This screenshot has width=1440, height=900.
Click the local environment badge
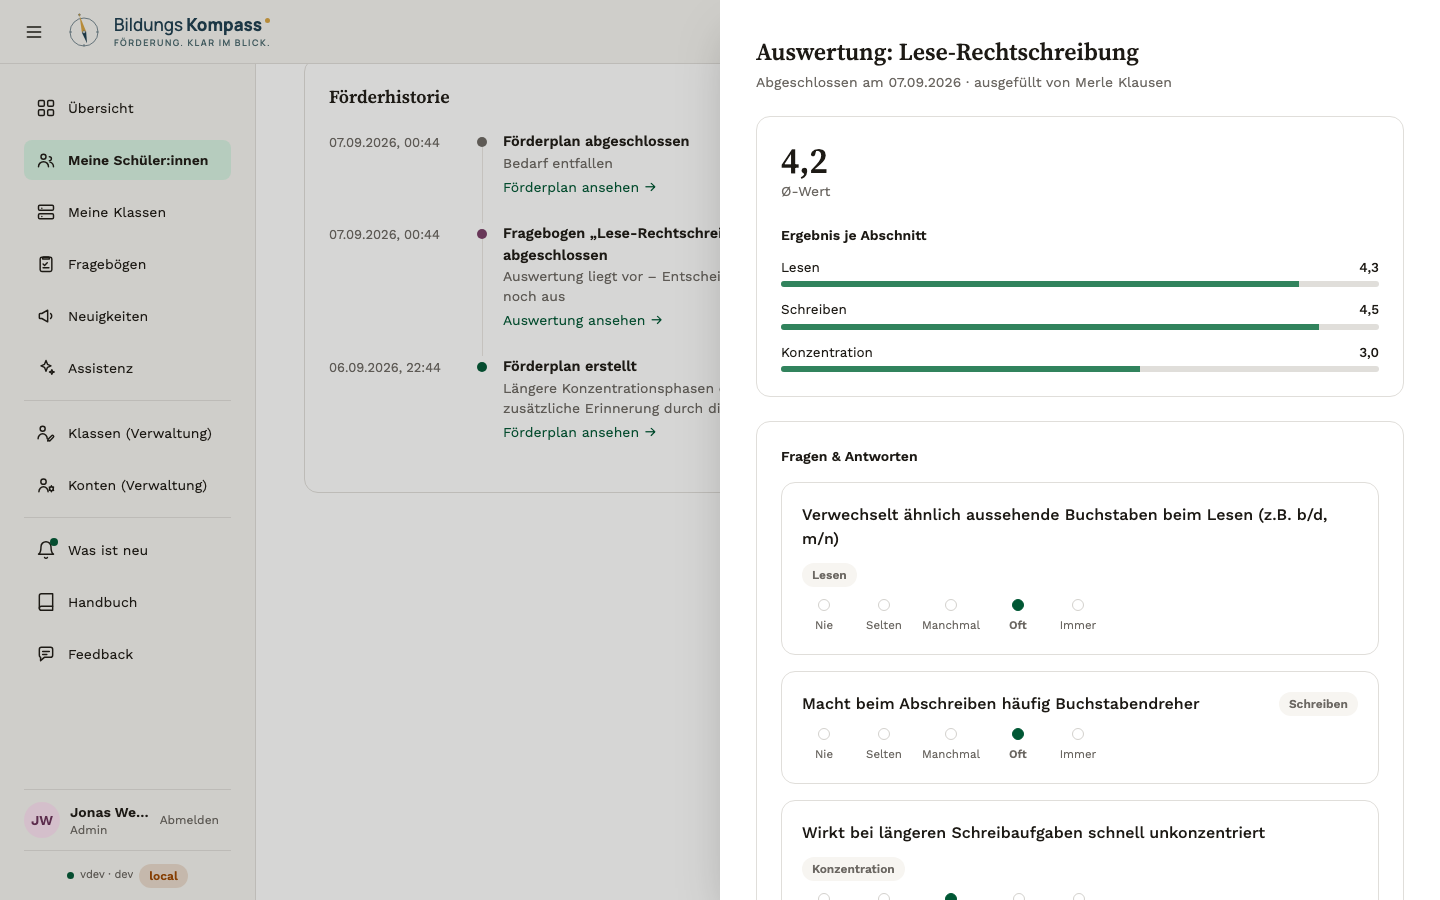click(x=163, y=876)
